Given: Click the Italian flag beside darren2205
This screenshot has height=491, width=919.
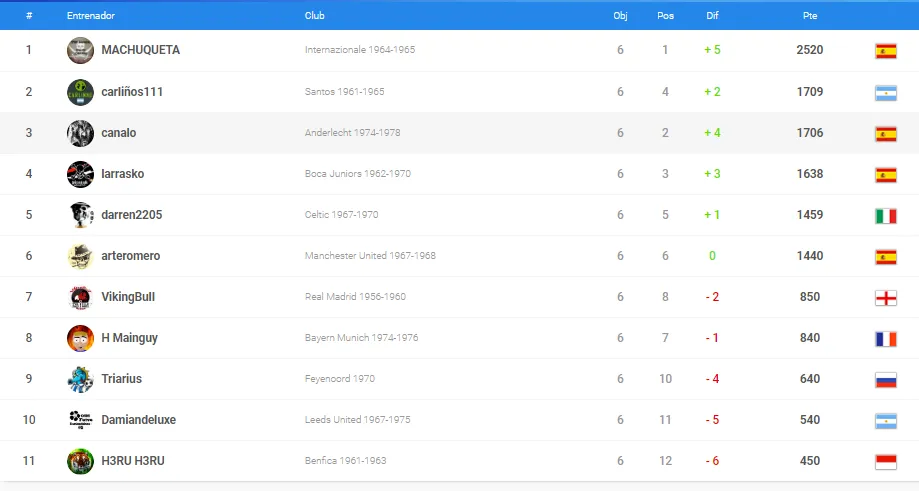Looking at the screenshot, I should (x=886, y=216).
